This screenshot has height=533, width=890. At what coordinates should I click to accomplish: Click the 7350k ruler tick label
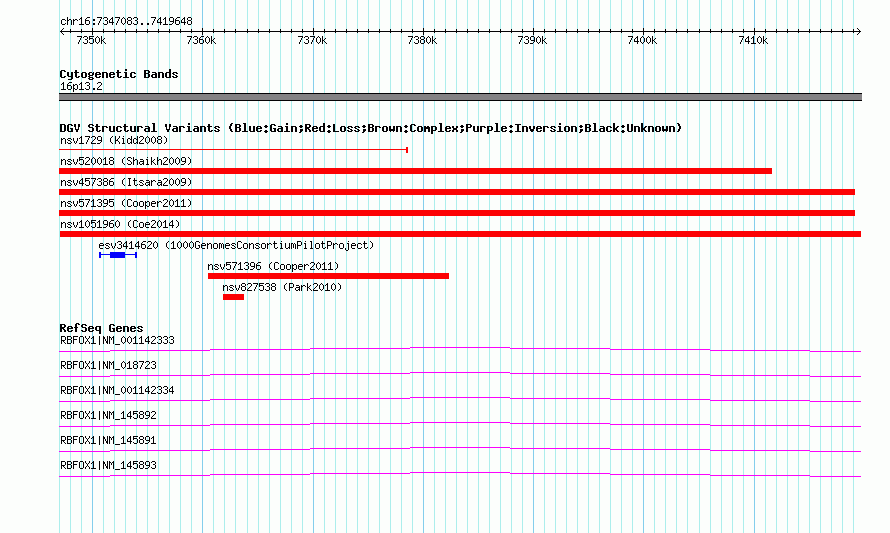coord(91,41)
